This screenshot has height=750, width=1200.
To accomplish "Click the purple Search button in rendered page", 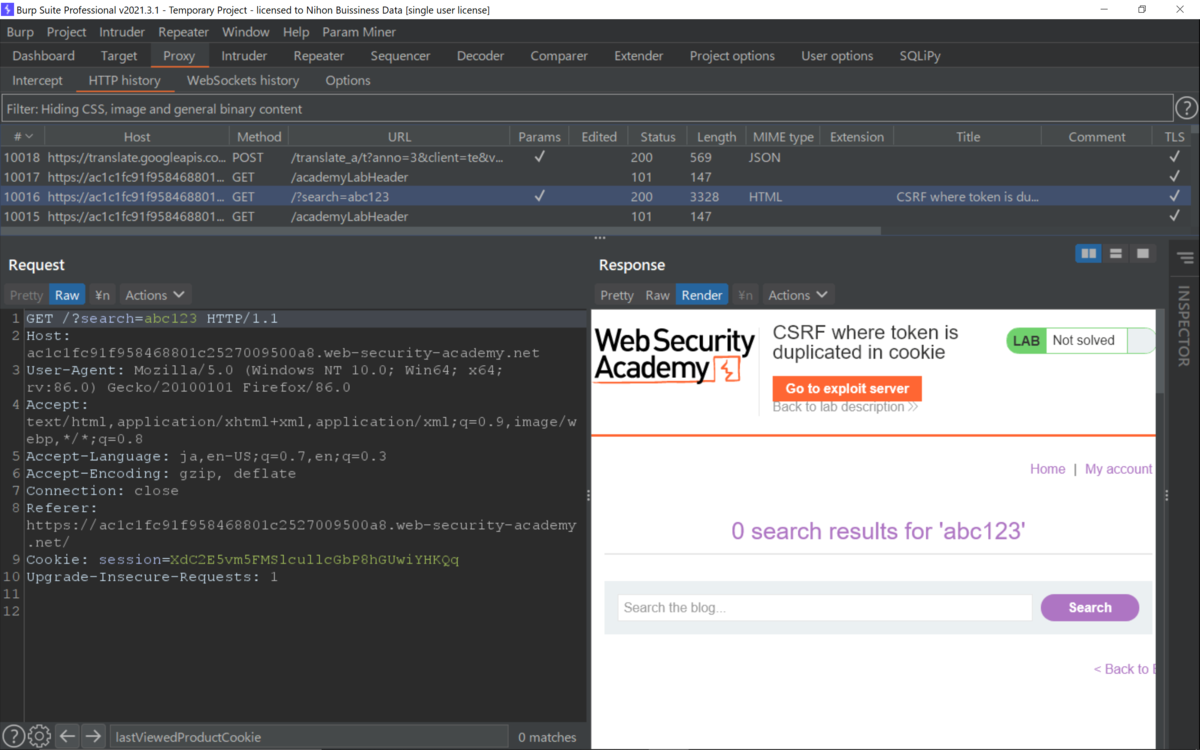I will 1090,607.
